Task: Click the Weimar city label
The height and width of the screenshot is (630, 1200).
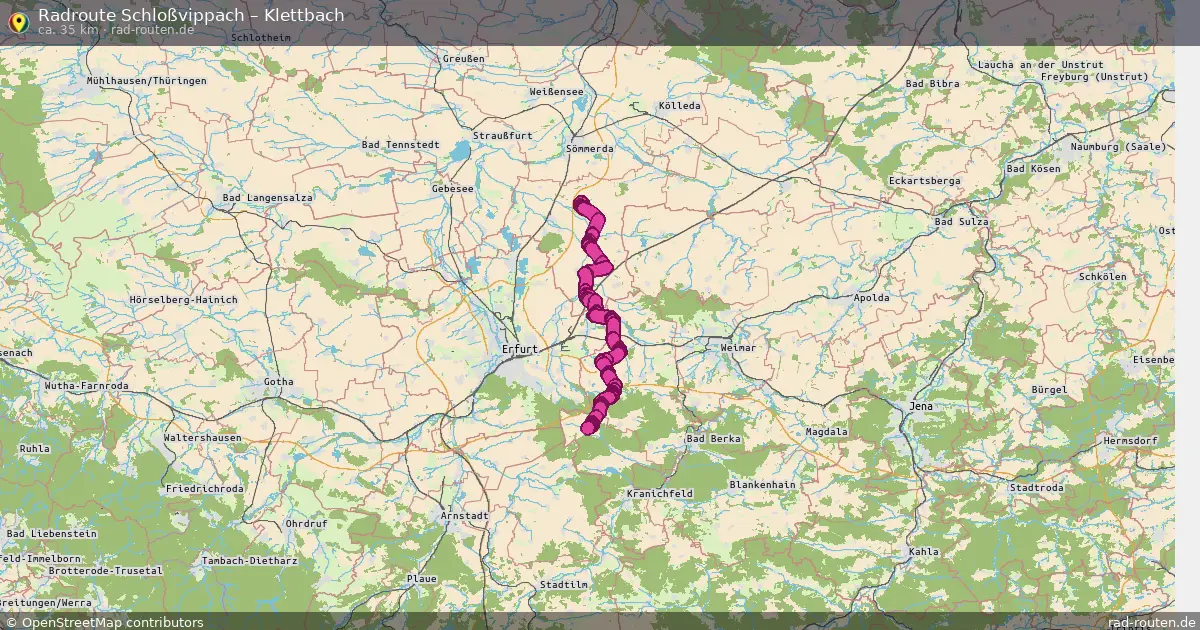Action: point(738,347)
